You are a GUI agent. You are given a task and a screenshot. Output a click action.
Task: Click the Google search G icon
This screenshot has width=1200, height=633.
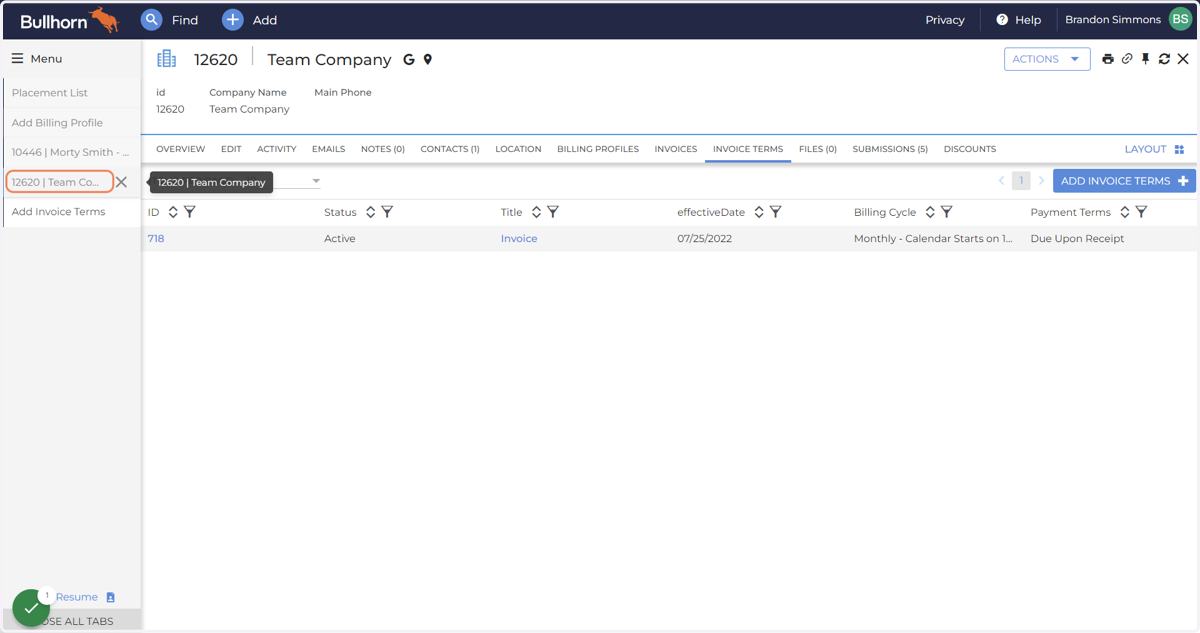[x=408, y=60]
